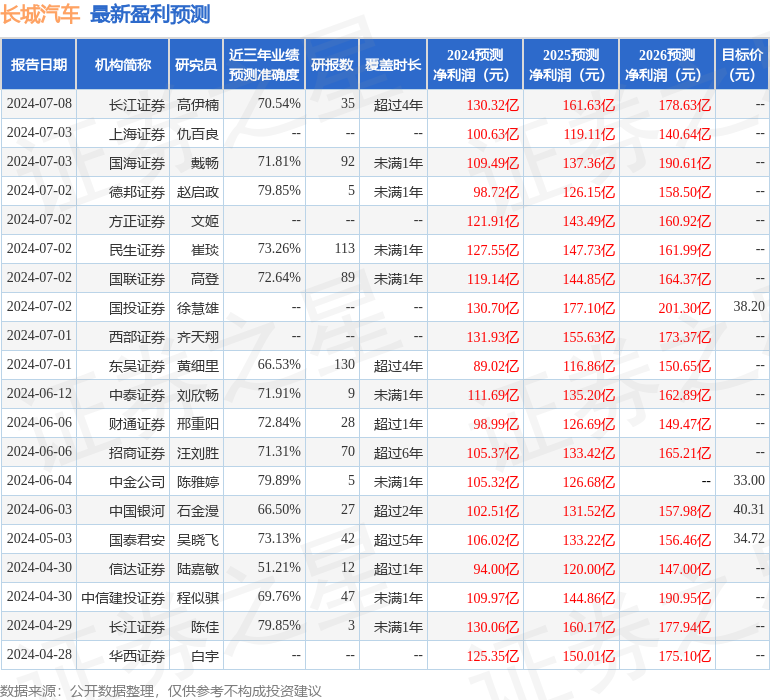This screenshot has height=700, width=770.
Task: Click accuracy value 70.54%
Action: click(x=279, y=104)
